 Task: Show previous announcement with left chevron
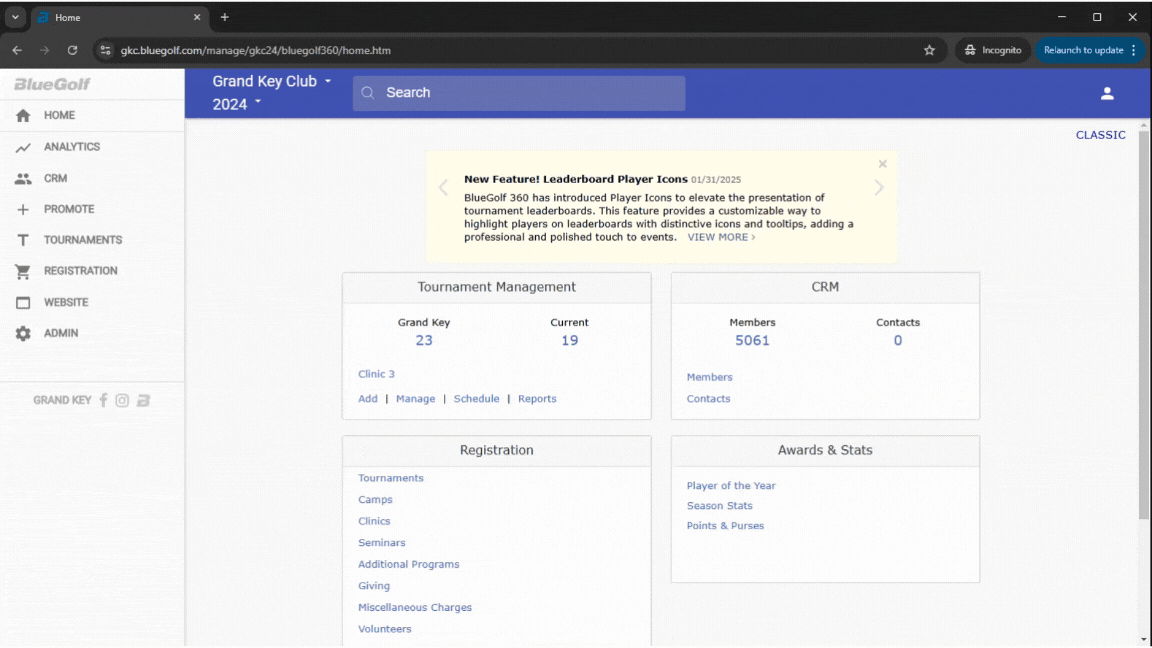[443, 187]
